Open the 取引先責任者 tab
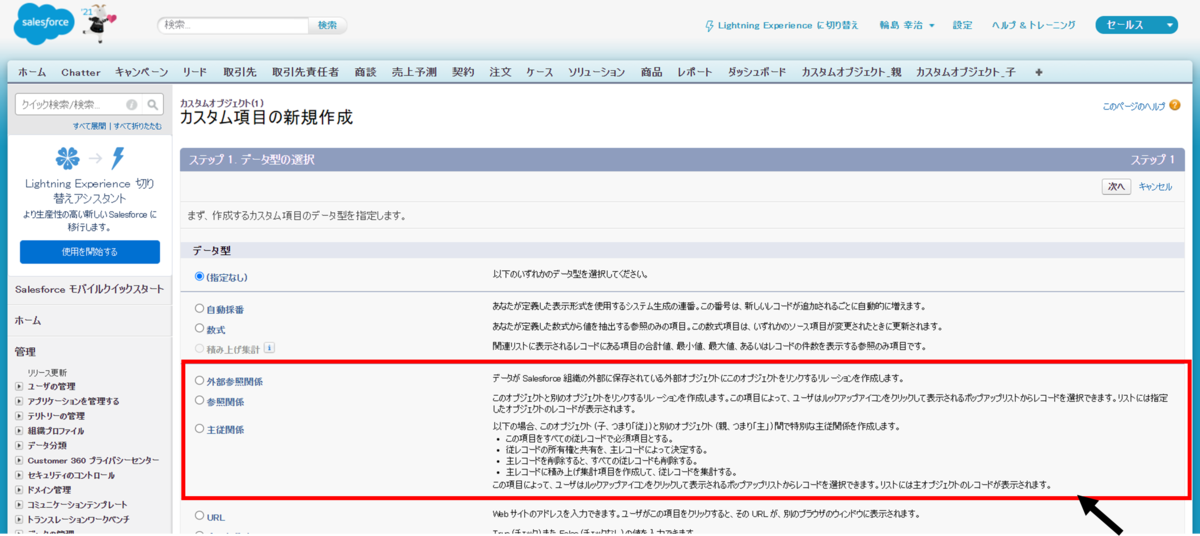The width and height of the screenshot is (1200, 536). (305, 72)
